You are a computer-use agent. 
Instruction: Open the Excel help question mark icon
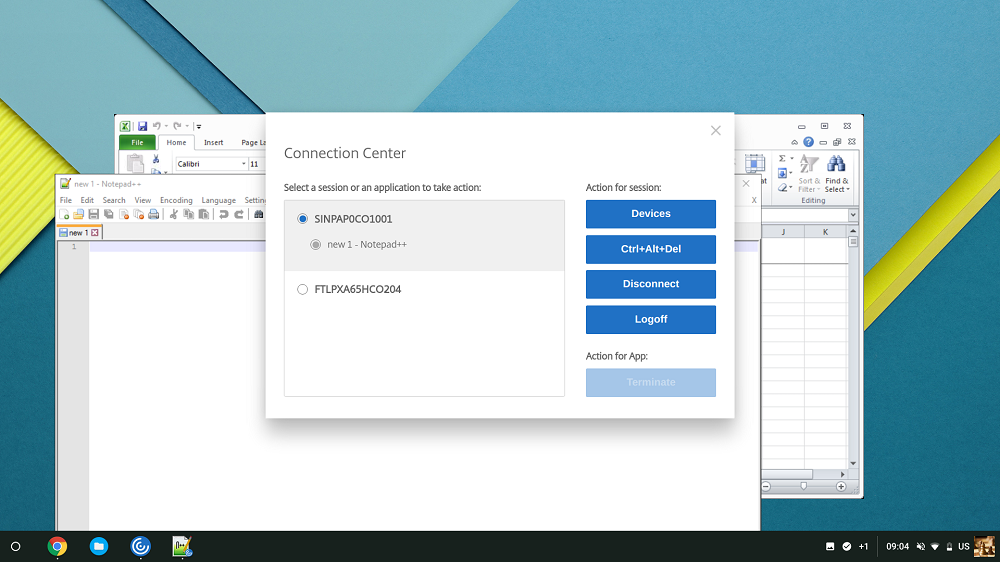(808, 142)
